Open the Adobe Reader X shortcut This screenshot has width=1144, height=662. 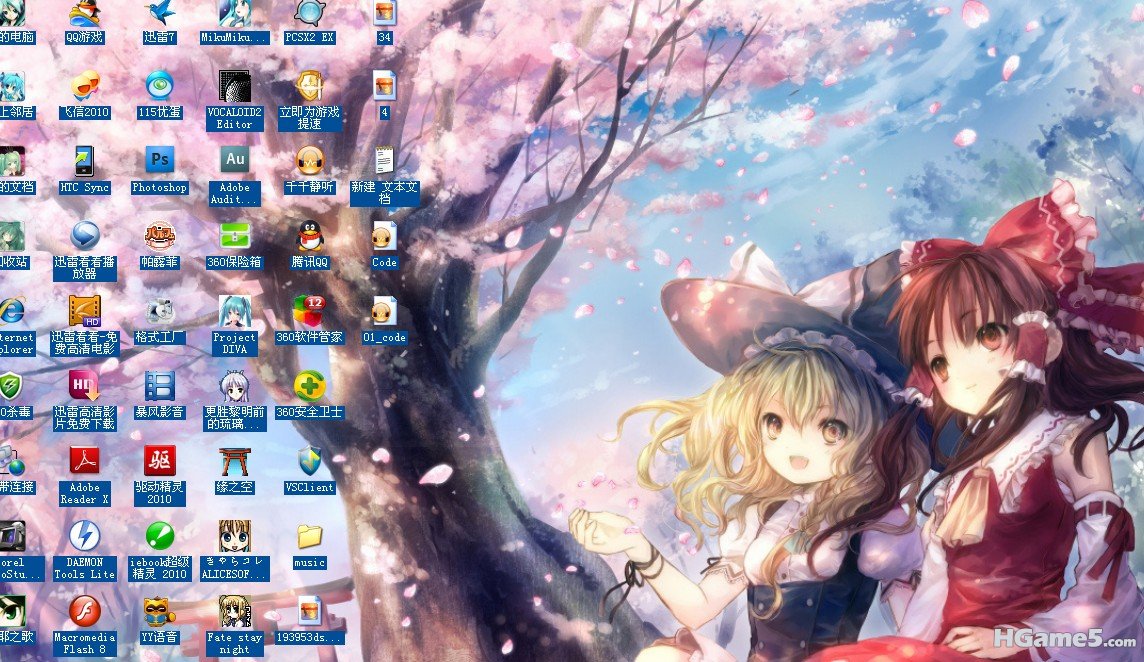pyautogui.click(x=85, y=461)
